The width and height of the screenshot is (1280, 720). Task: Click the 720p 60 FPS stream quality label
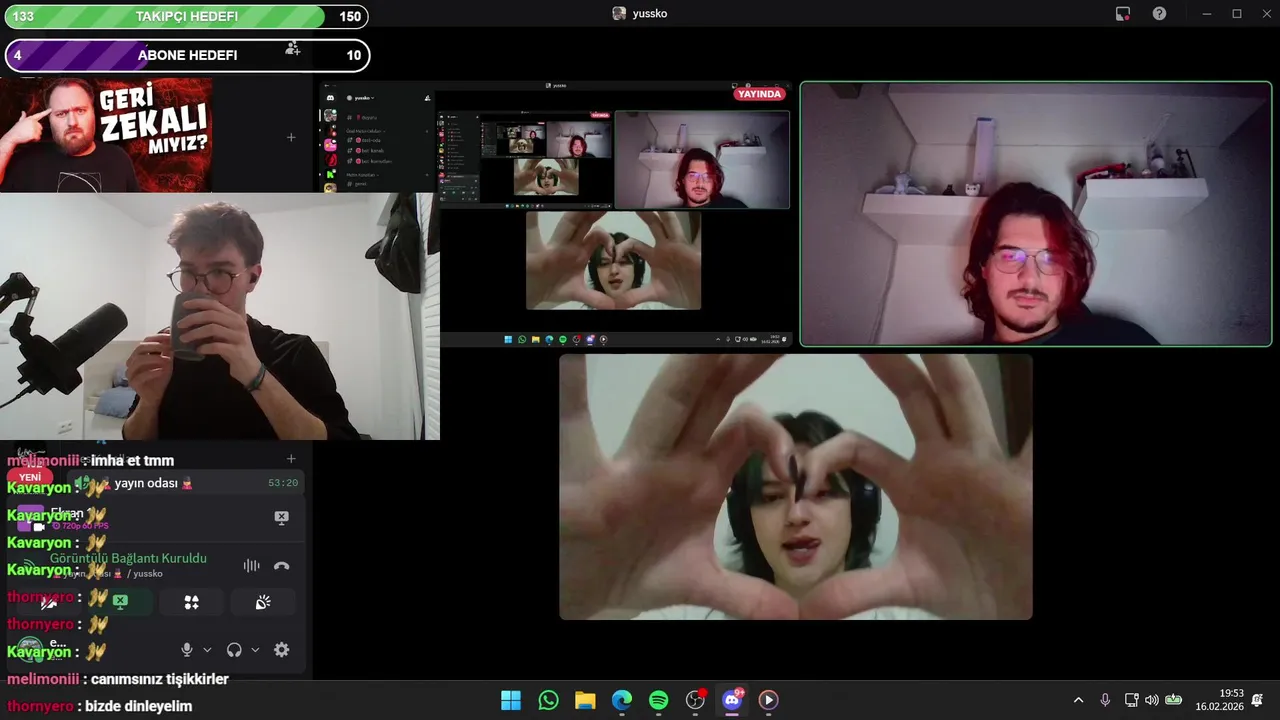(x=79, y=526)
